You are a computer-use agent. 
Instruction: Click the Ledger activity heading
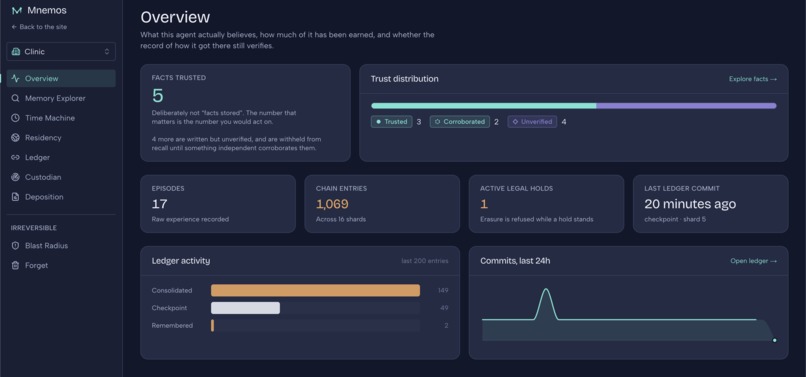pos(181,261)
